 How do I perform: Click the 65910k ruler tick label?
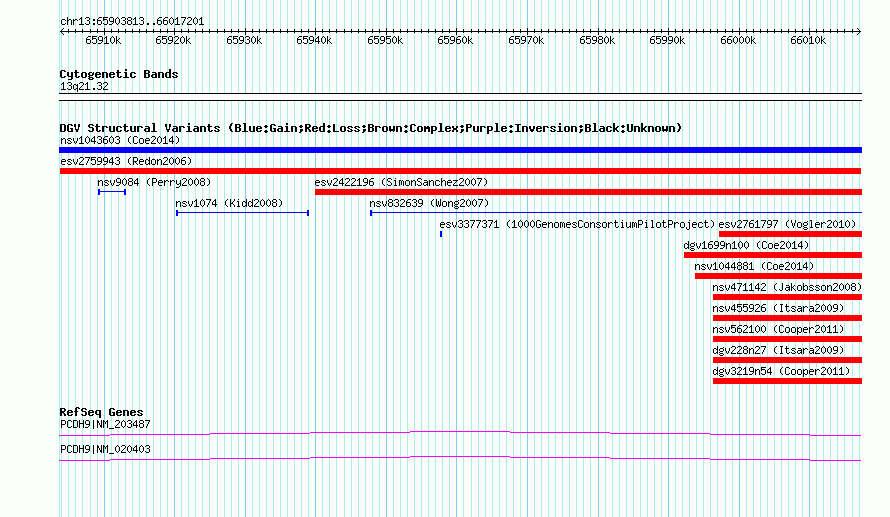[x=103, y=41]
